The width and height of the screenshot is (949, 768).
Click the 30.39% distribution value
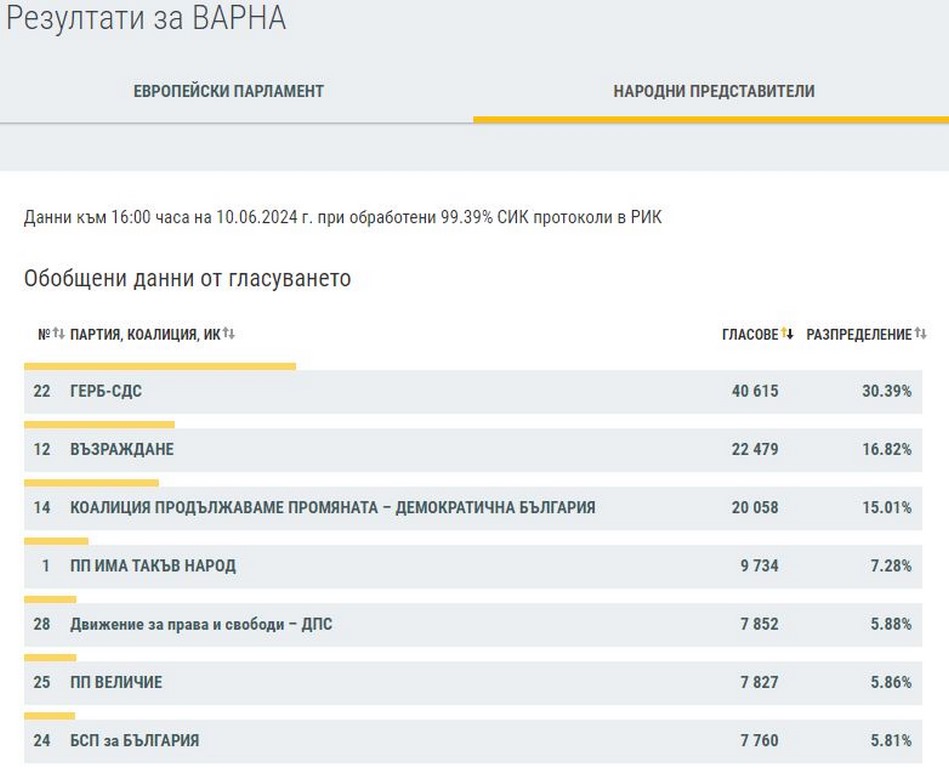tap(886, 391)
